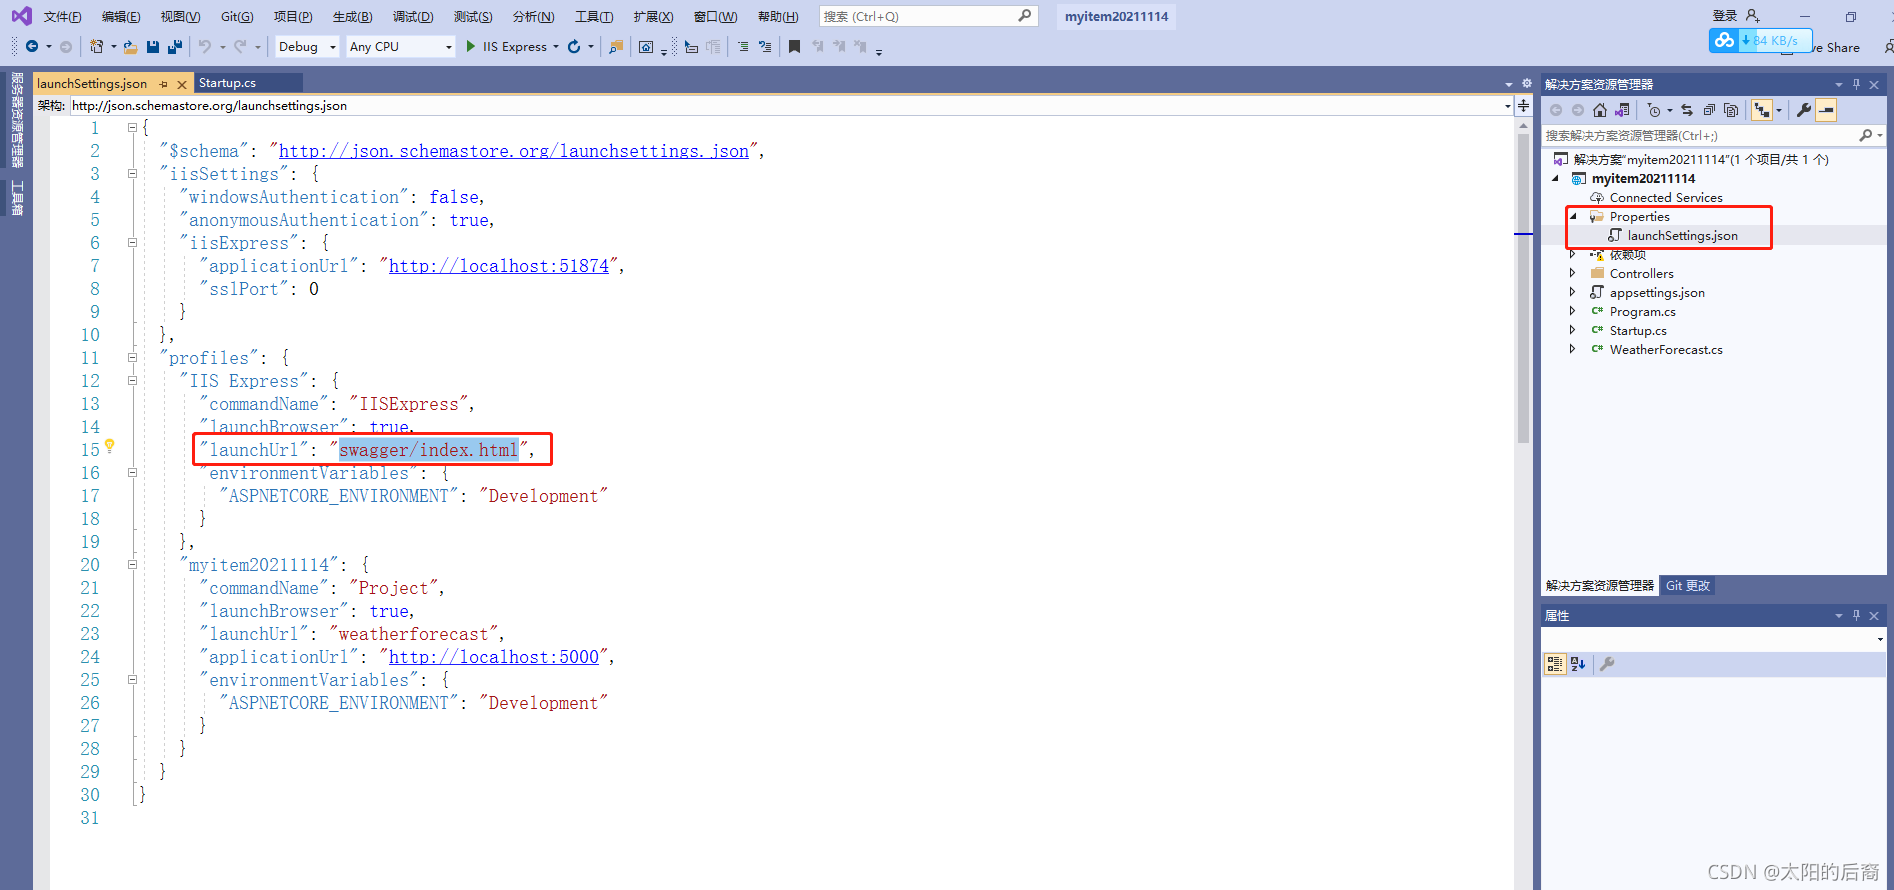Open the 工具(T) menu
This screenshot has height=890, width=1894.
pyautogui.click(x=594, y=16)
